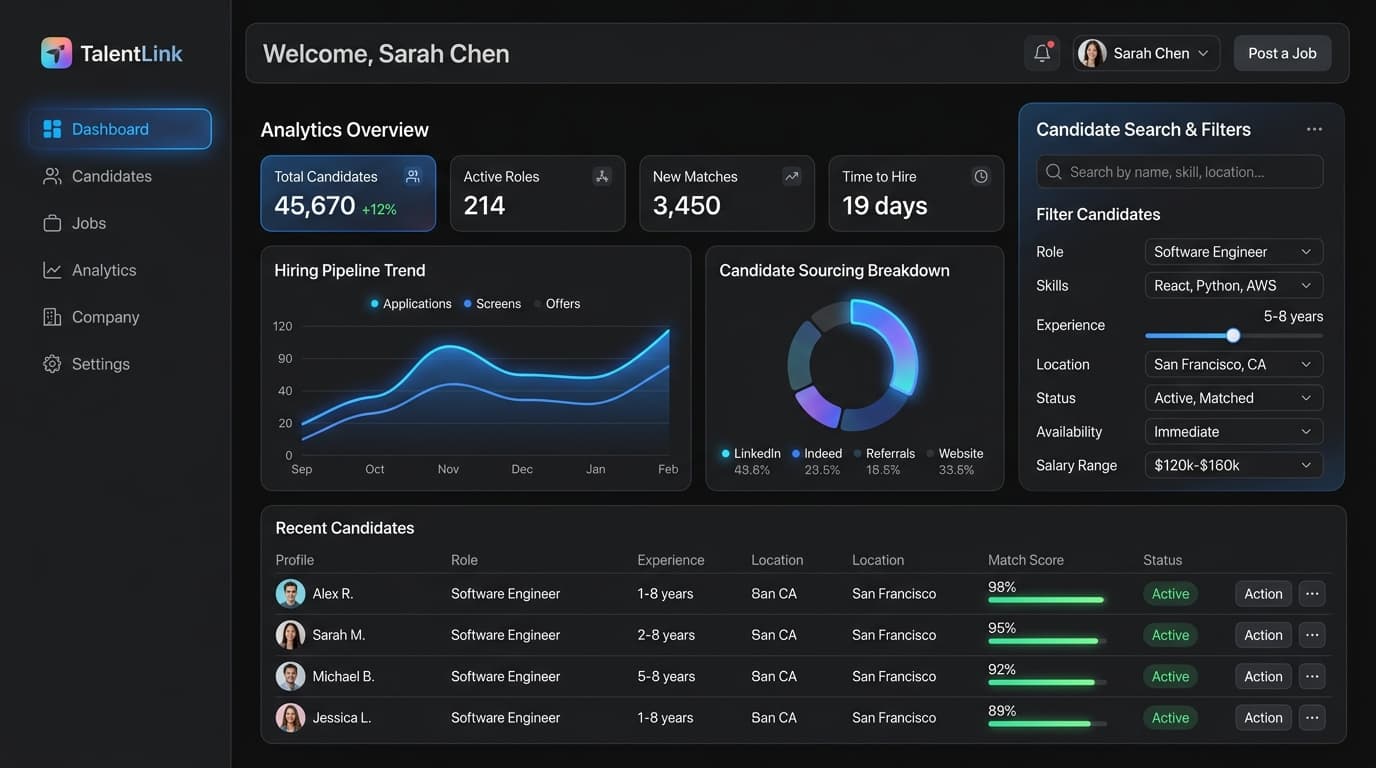
Task: Click the Active Roles card icon
Action: click(602, 176)
